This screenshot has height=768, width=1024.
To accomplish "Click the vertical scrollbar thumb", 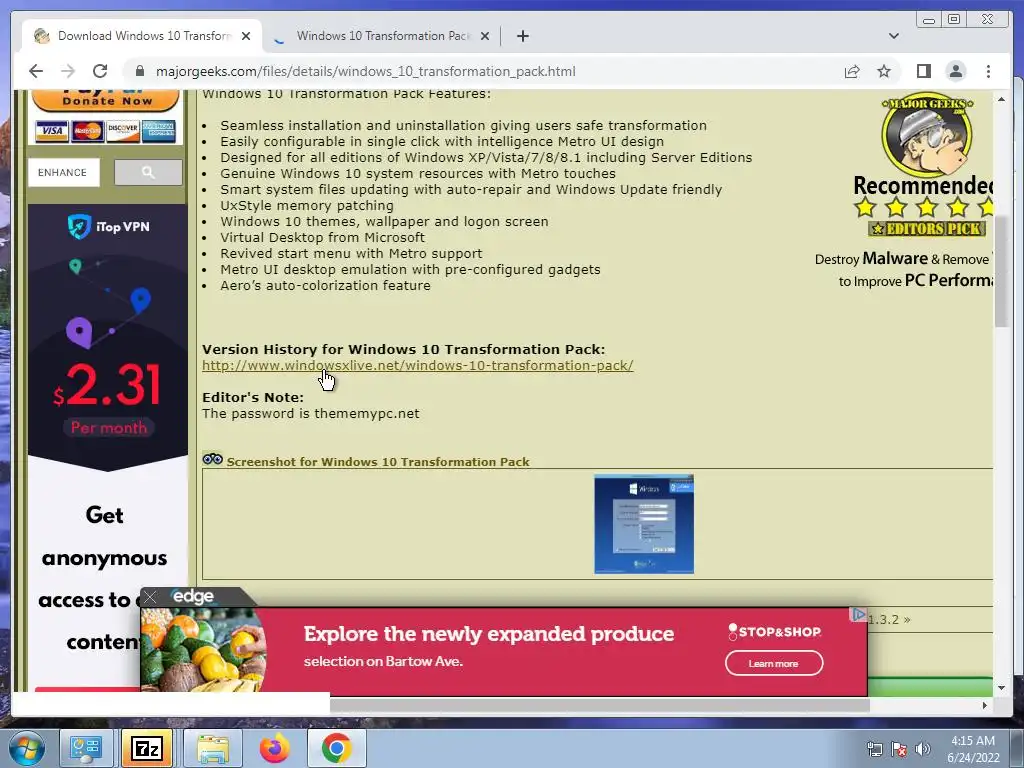I will point(1001,269).
